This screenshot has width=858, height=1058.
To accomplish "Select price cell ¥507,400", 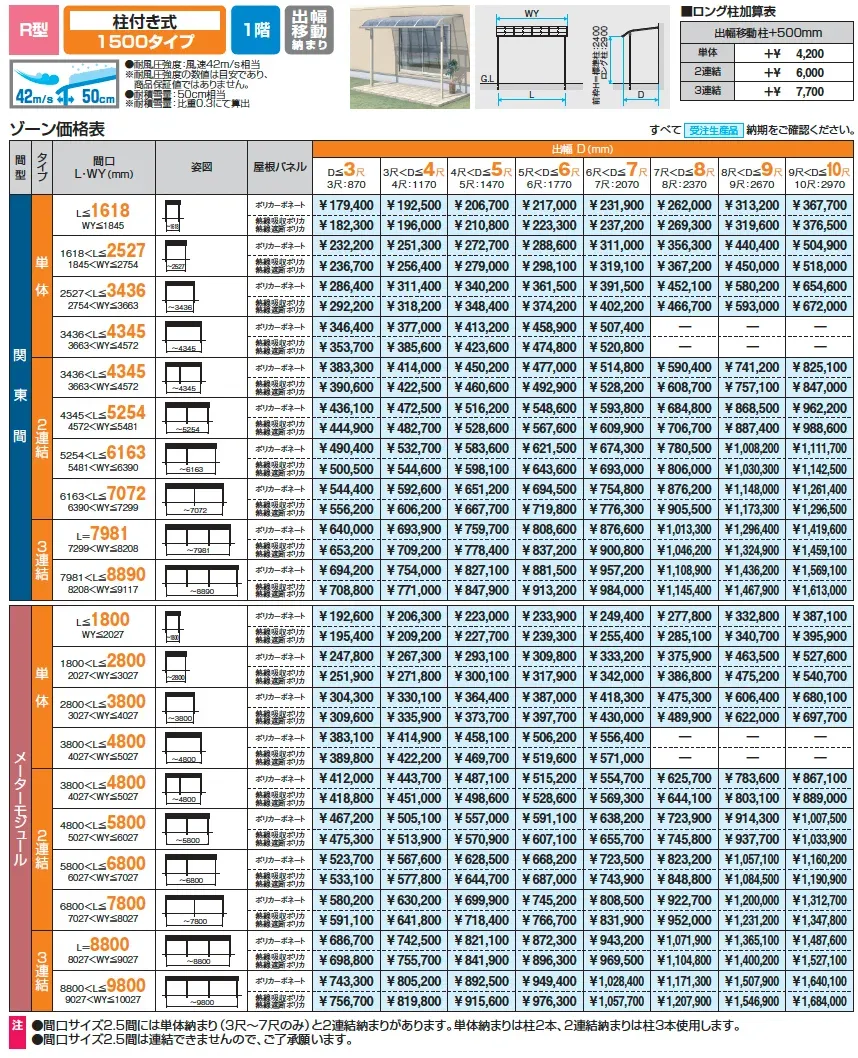I will tap(617, 327).
